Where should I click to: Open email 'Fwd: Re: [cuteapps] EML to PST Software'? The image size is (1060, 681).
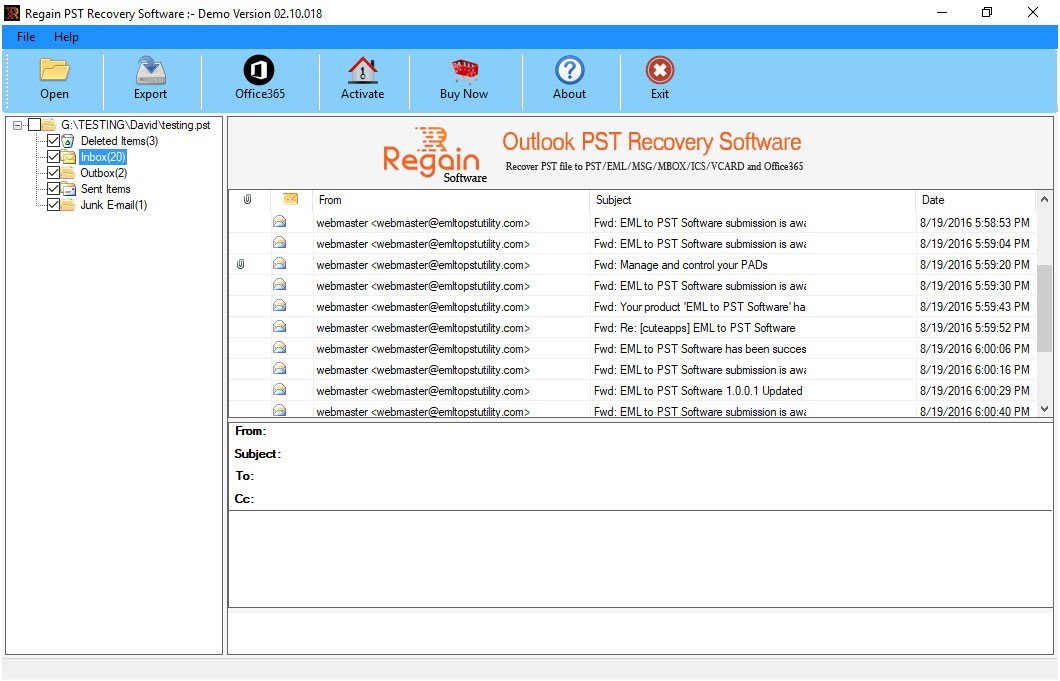pos(694,328)
